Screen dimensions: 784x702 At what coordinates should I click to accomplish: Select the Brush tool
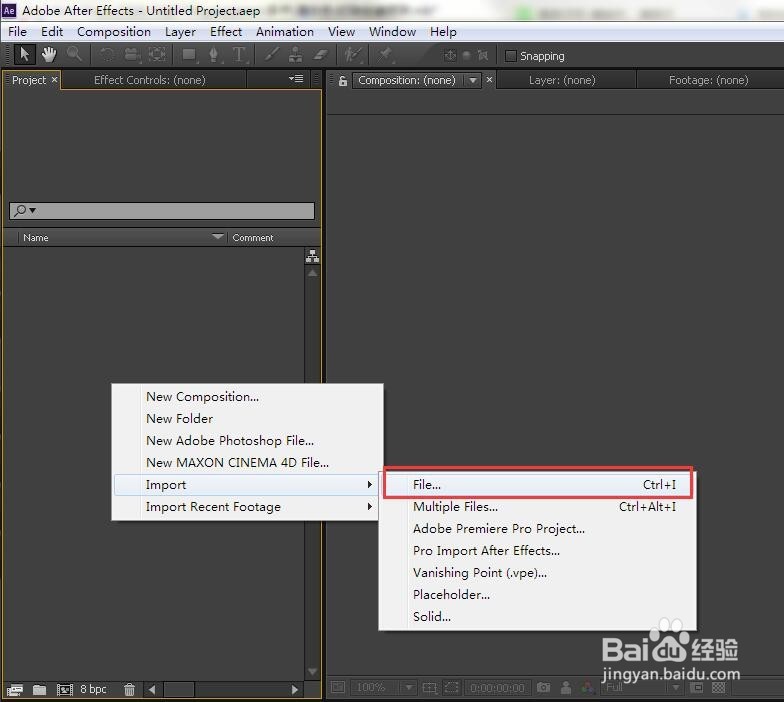click(271, 54)
